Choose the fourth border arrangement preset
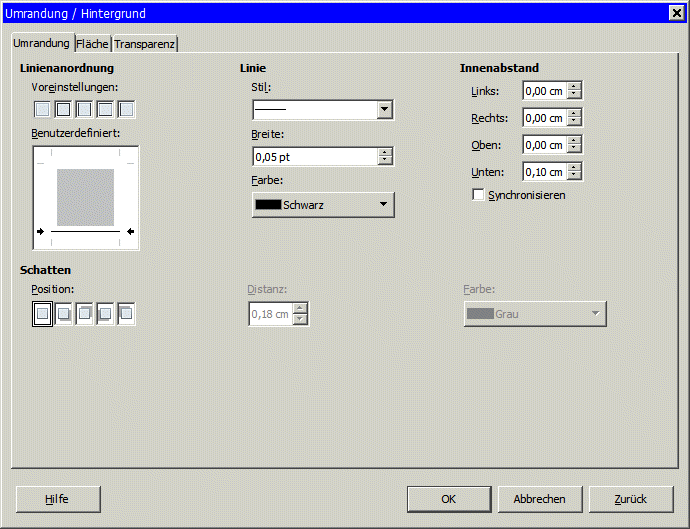The image size is (690, 529). click(105, 109)
